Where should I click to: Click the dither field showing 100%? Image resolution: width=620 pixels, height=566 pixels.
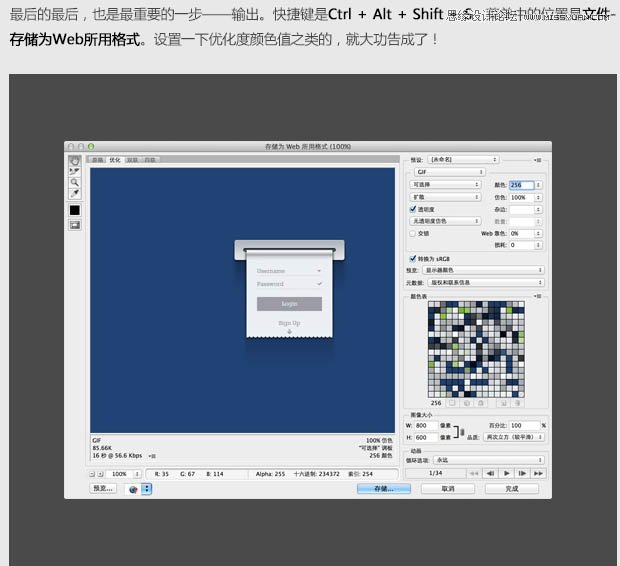tap(521, 197)
